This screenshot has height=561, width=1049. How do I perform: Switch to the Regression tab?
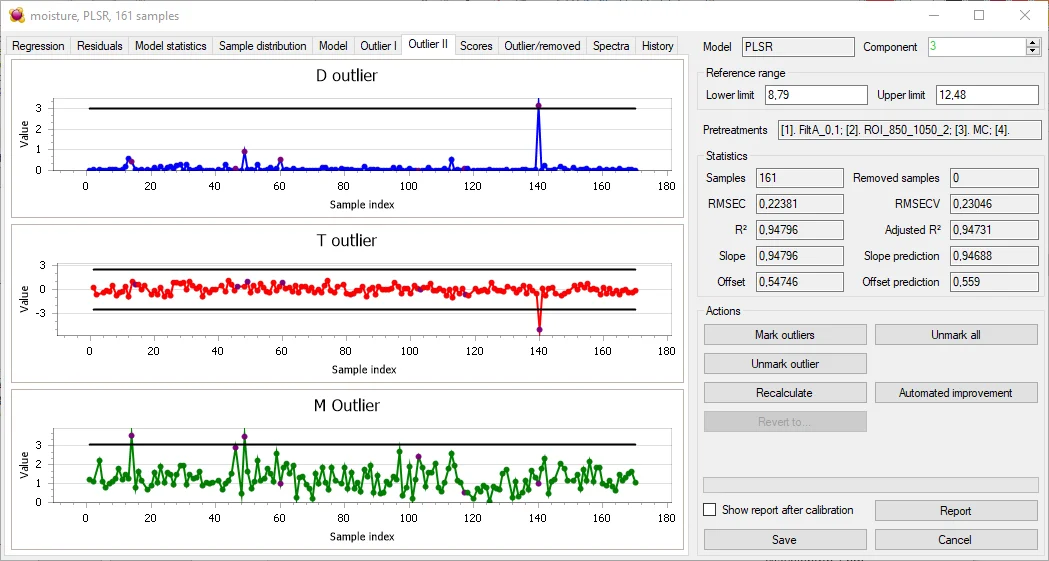[x=38, y=46]
